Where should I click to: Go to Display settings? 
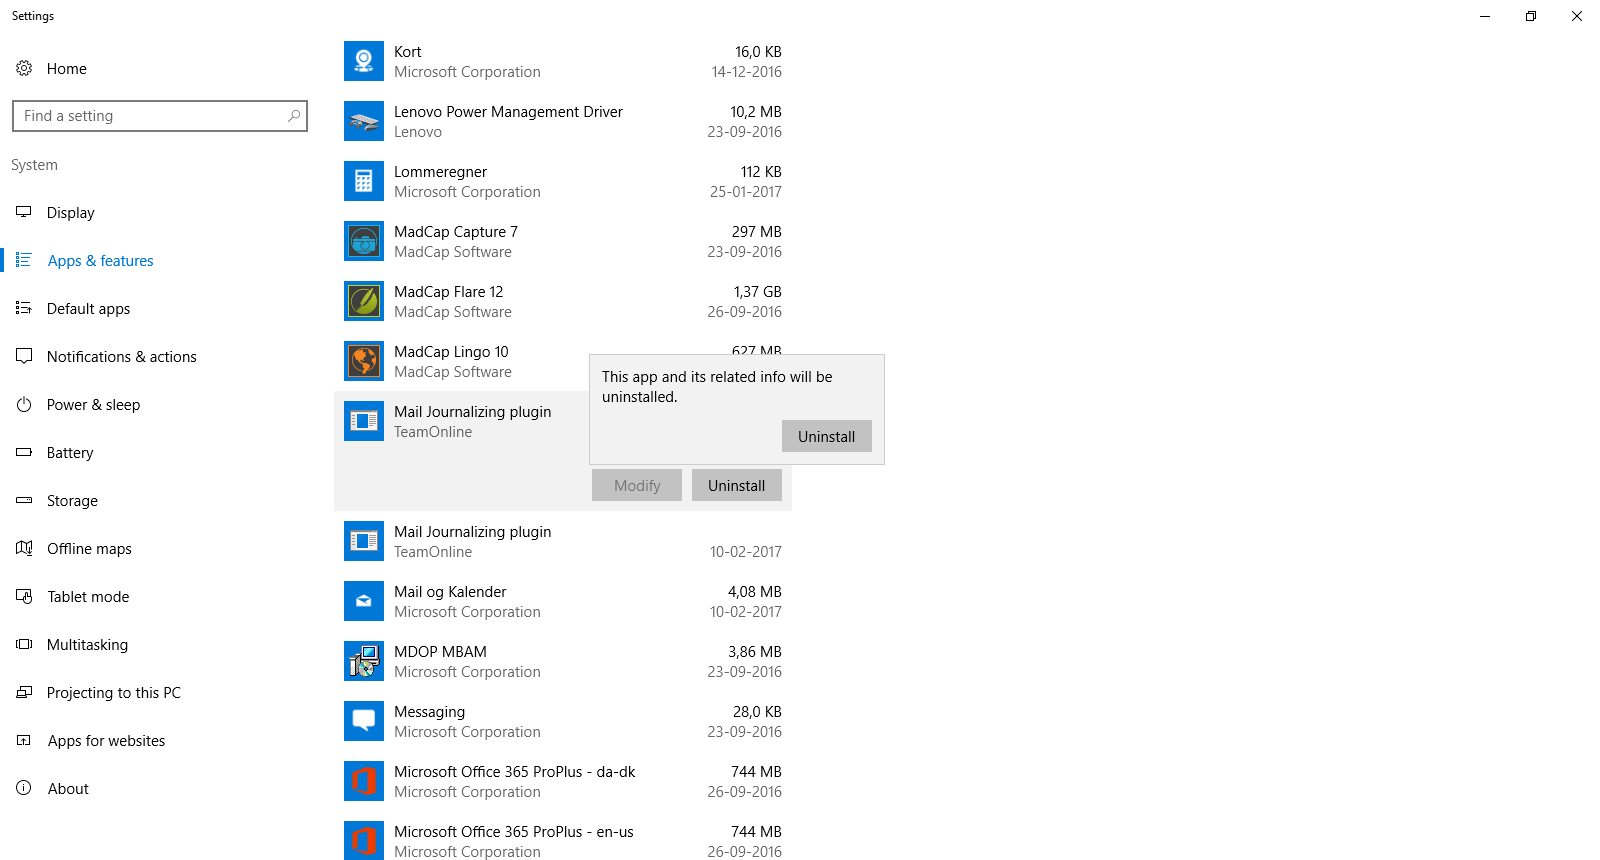(160, 212)
